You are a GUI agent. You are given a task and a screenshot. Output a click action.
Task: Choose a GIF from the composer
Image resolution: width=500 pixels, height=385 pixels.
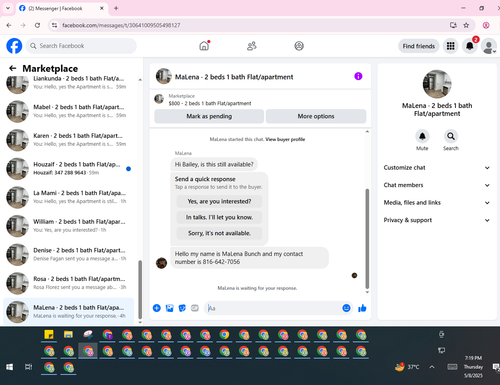coord(195,308)
